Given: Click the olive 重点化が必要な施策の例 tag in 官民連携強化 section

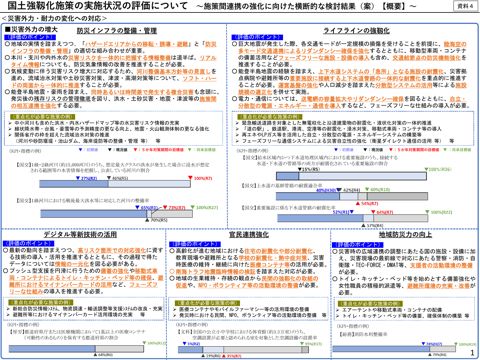Looking at the screenshot, I should tap(207, 303).
